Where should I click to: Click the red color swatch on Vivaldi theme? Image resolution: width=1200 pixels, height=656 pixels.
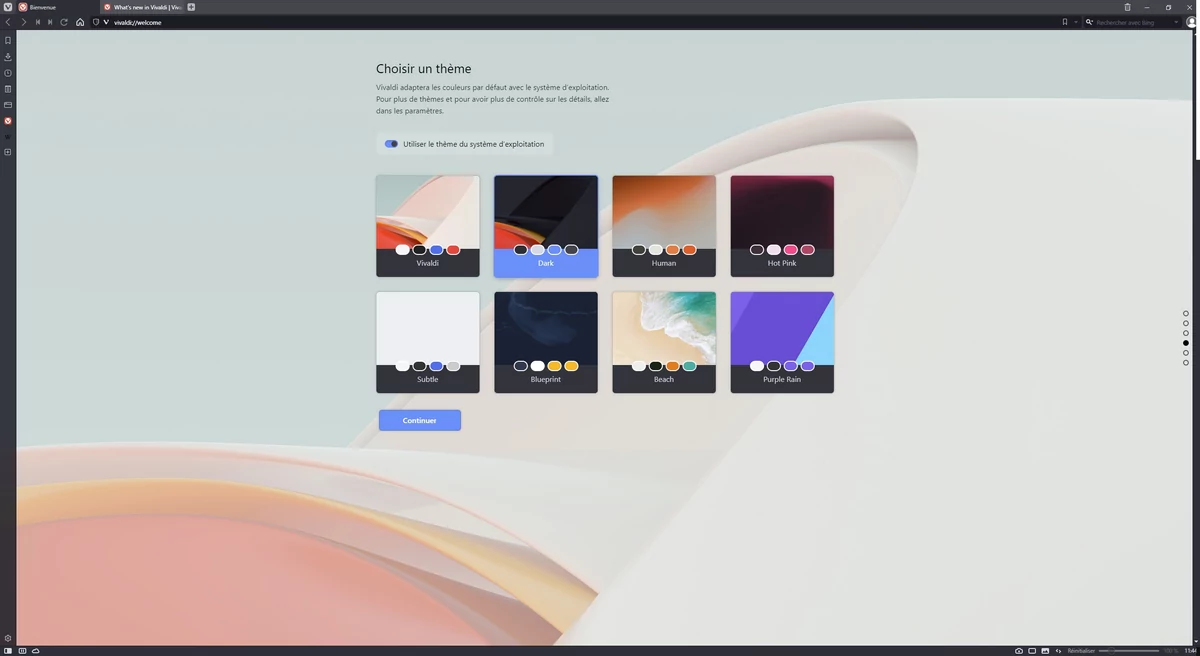point(453,250)
